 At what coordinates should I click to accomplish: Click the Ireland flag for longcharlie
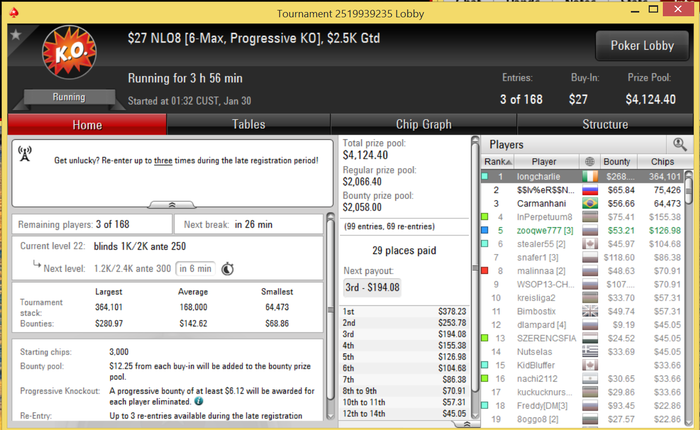point(590,176)
